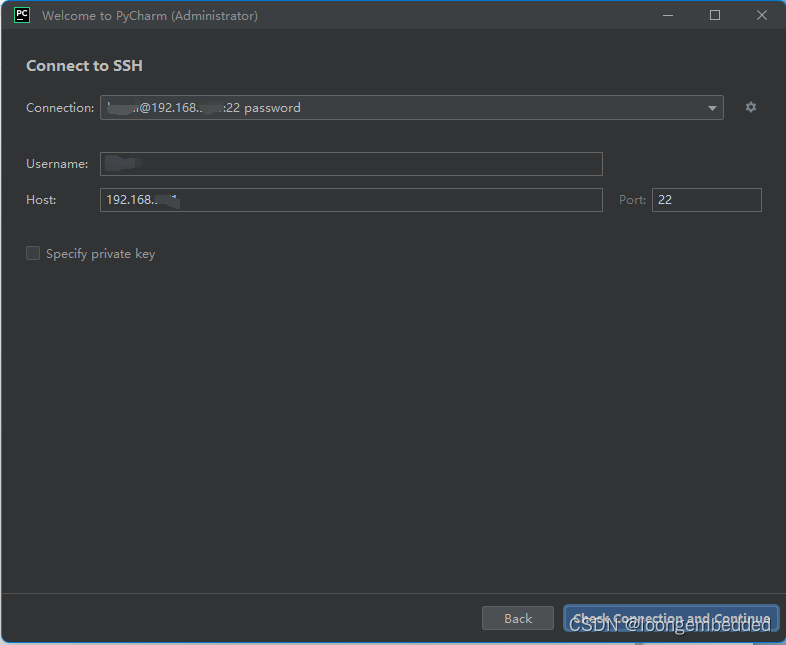Click the Connection: label
Viewport: 786px width, 645px height.
pyautogui.click(x=60, y=108)
